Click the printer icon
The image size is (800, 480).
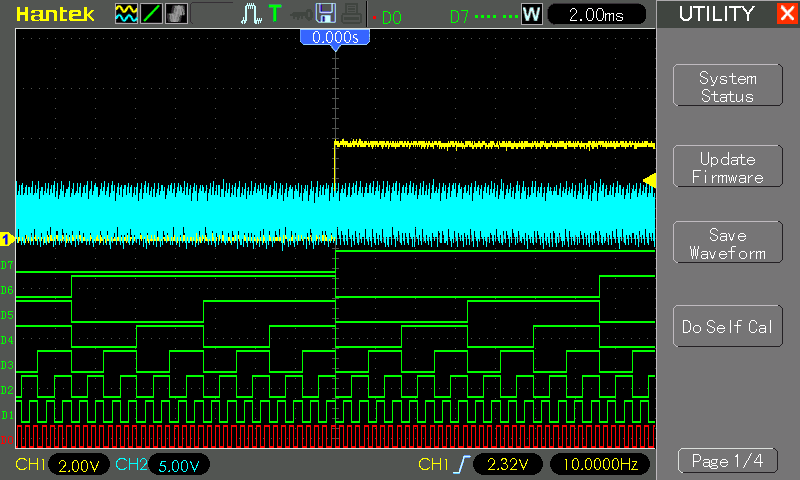coord(352,14)
